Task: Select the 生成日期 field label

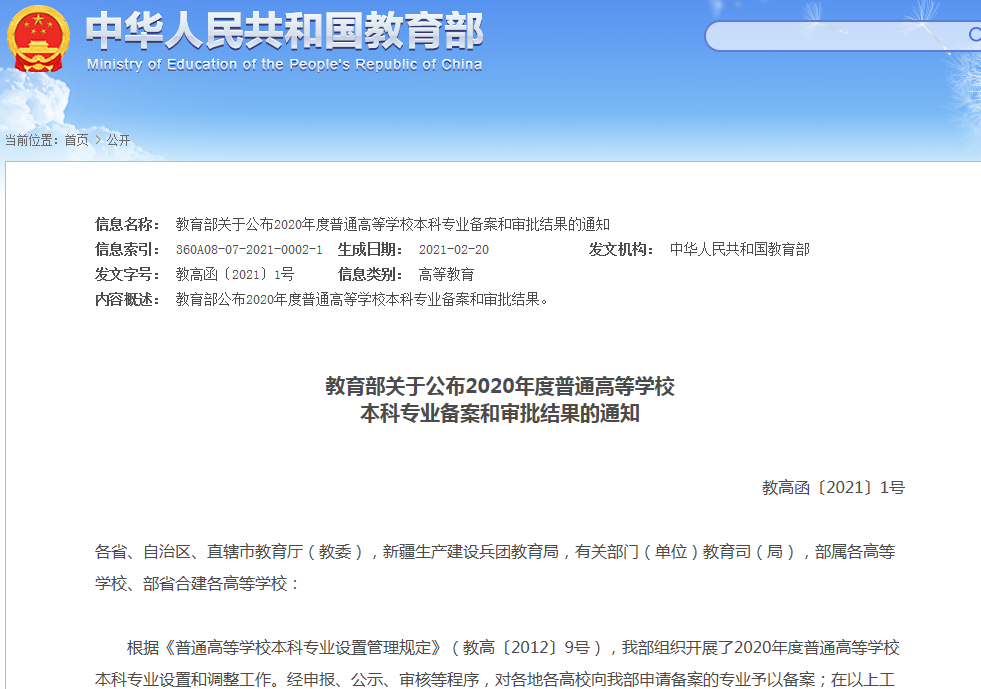Action: click(x=370, y=249)
